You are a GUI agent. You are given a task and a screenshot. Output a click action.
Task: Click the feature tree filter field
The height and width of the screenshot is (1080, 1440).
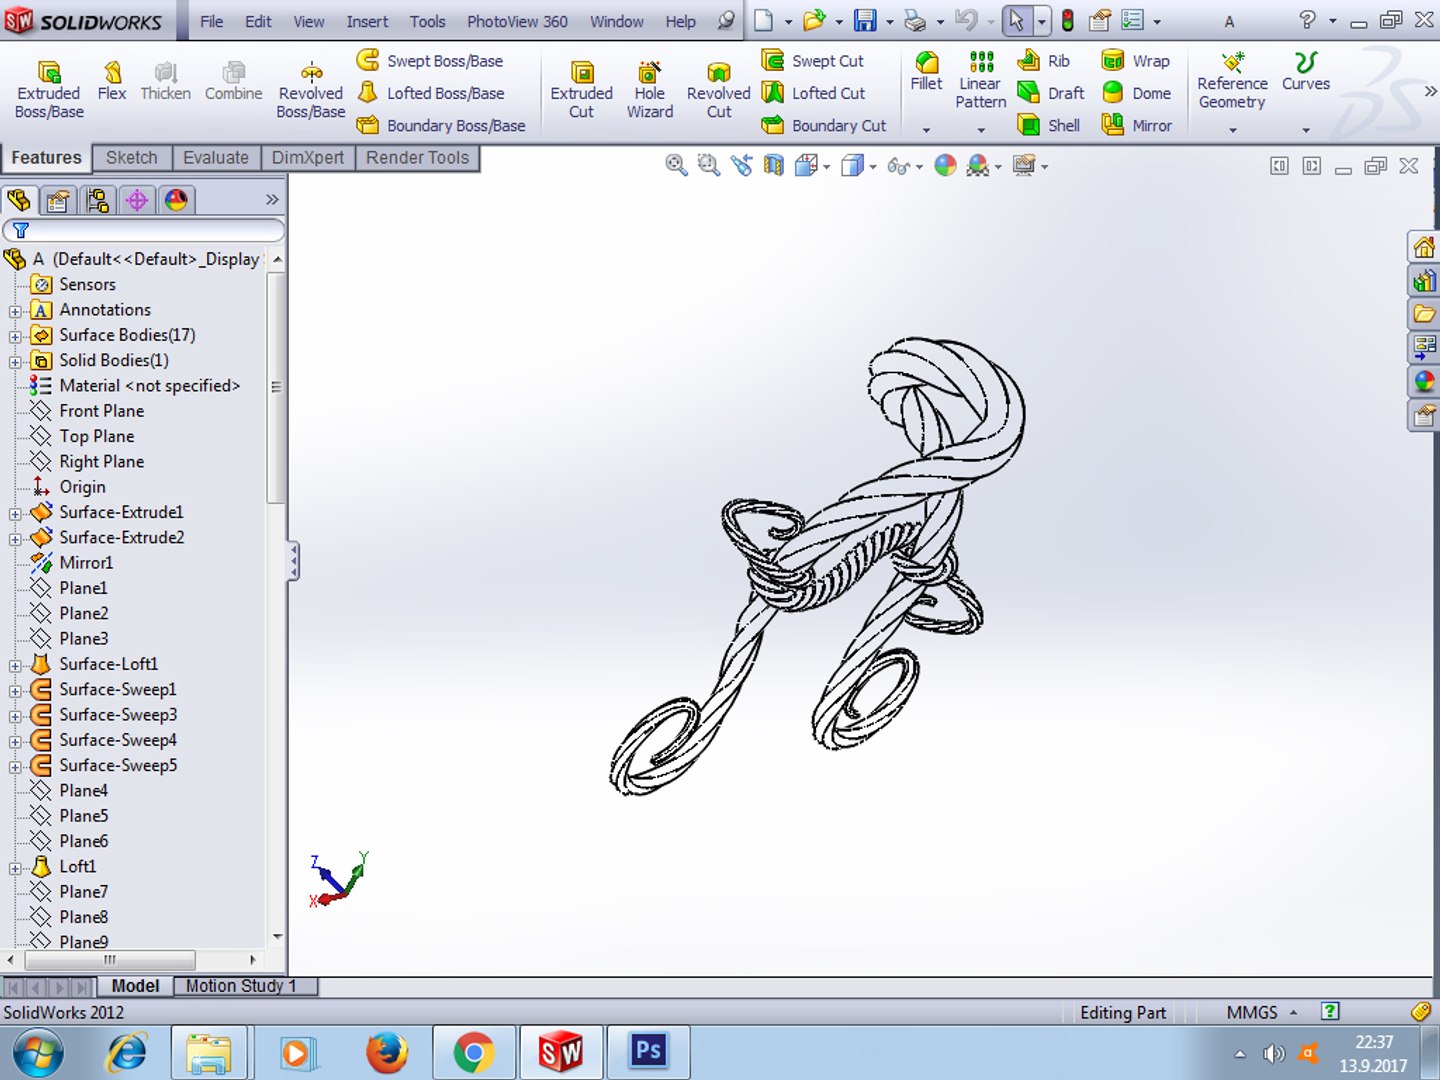click(144, 230)
